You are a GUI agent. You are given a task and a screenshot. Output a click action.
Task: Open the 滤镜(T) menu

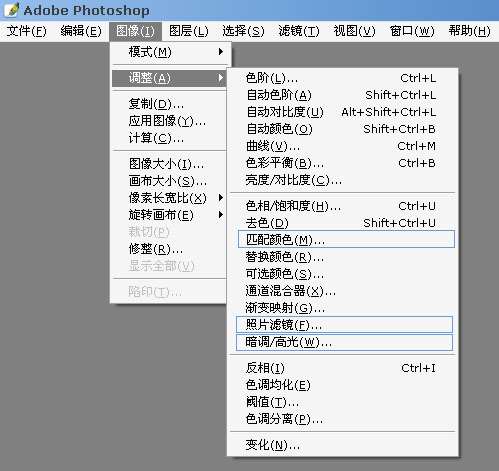click(x=299, y=31)
